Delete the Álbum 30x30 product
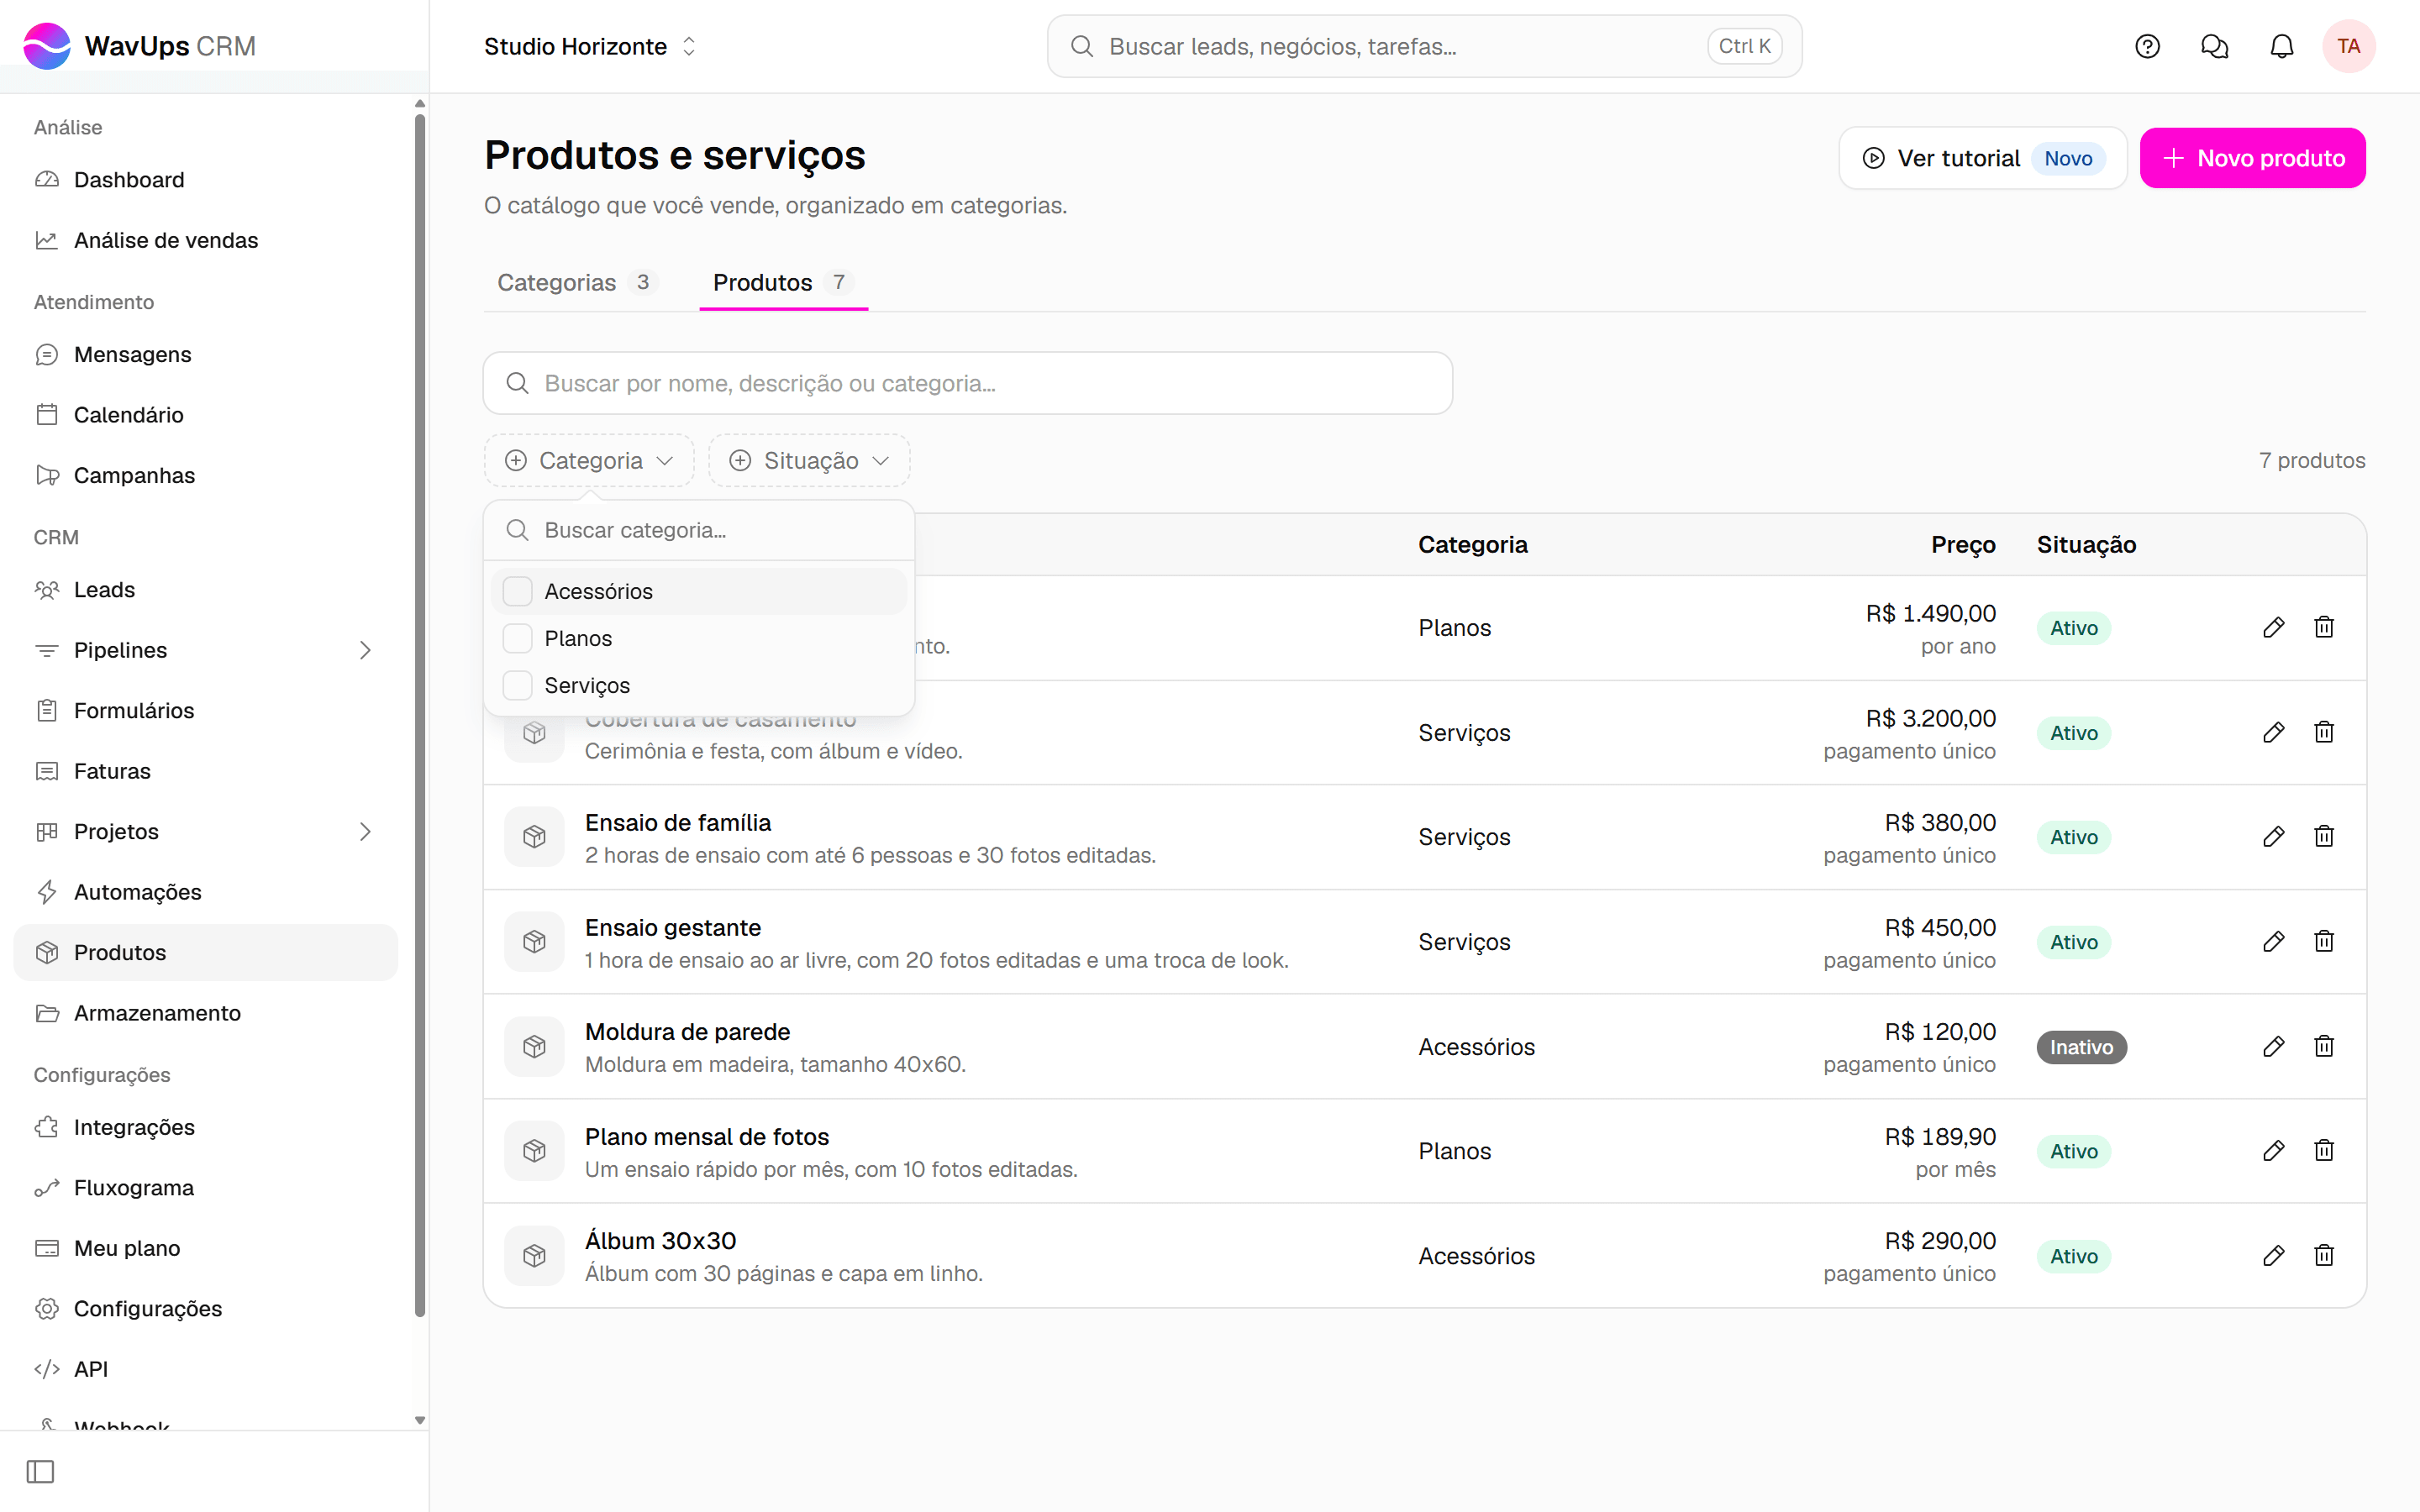The height and width of the screenshot is (1512, 2420). (x=2324, y=1255)
